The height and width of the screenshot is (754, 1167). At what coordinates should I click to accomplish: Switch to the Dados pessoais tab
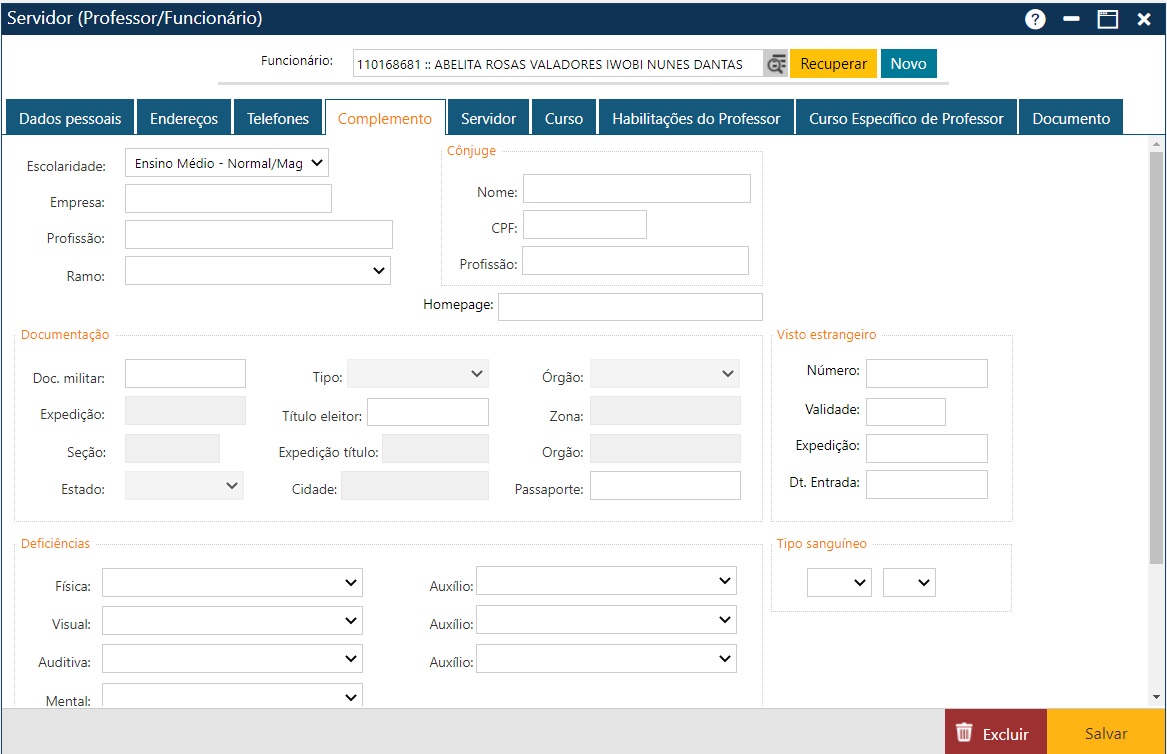pyautogui.click(x=70, y=118)
